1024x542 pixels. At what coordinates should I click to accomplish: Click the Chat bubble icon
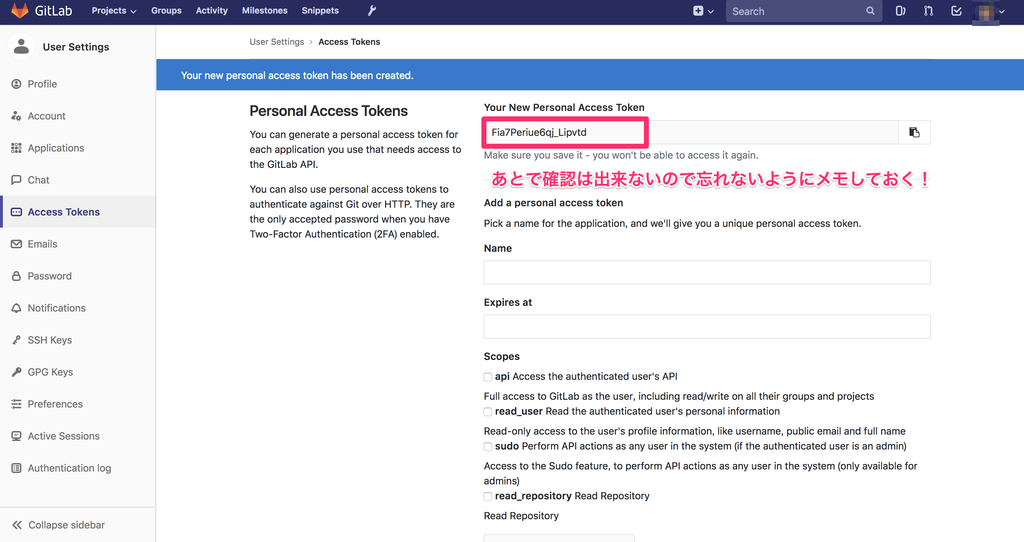point(16,180)
